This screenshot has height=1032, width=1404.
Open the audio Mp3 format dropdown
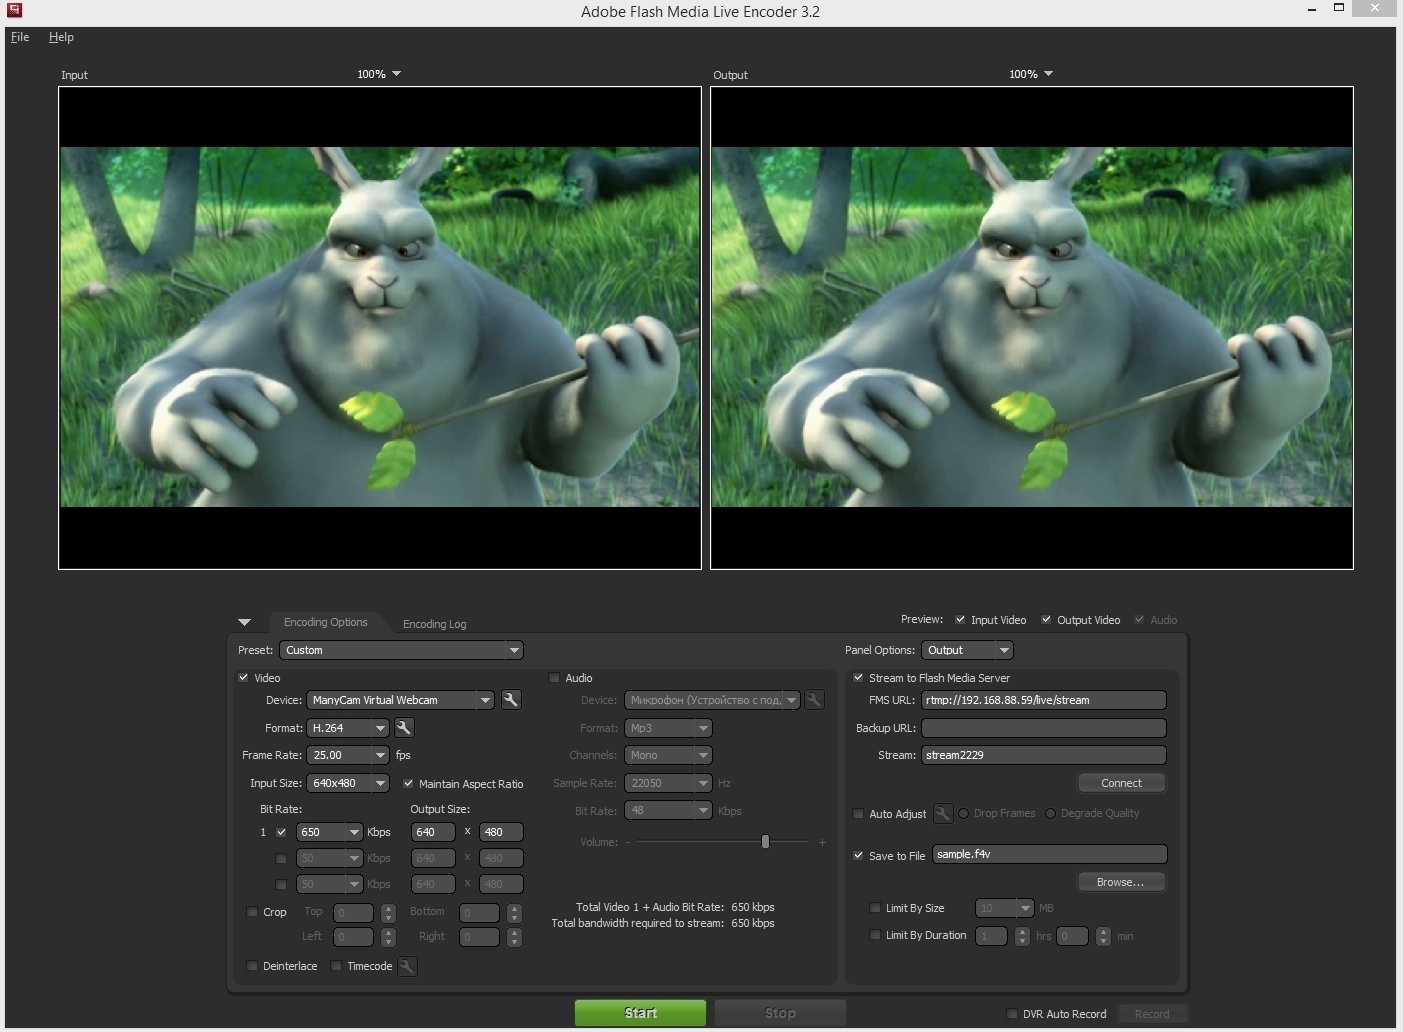pos(668,728)
